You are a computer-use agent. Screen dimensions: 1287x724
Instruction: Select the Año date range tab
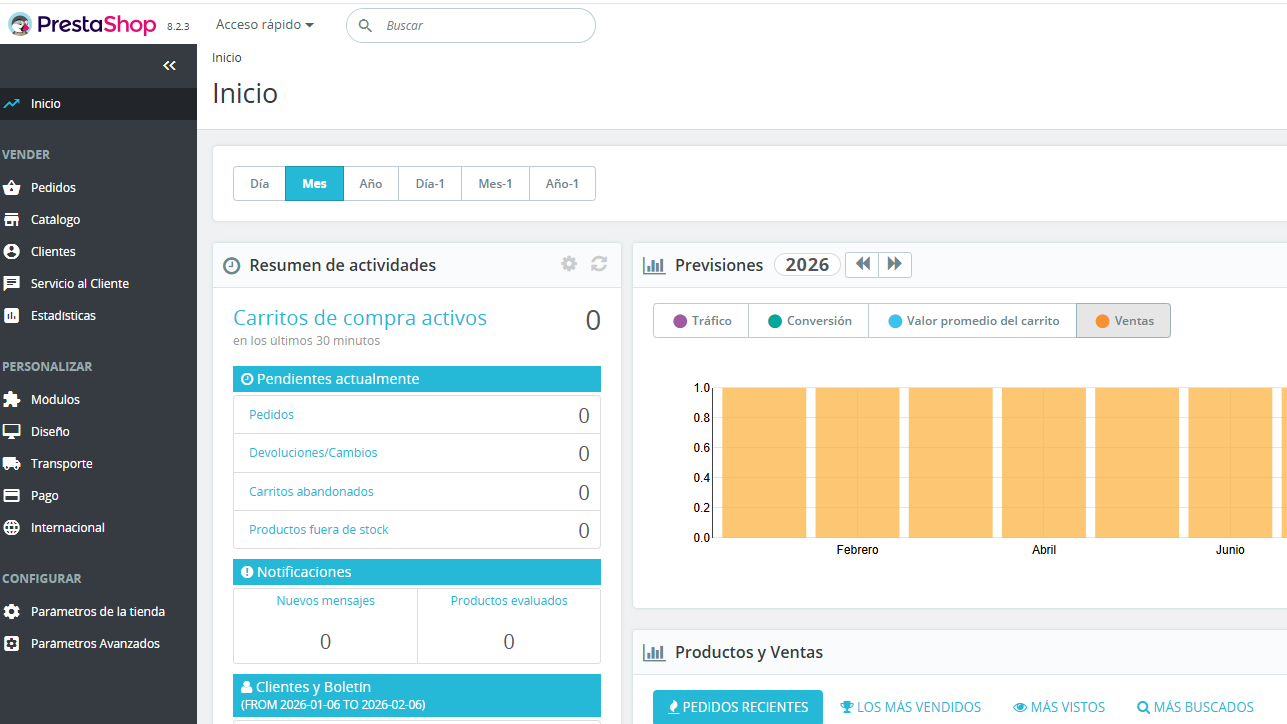(371, 184)
